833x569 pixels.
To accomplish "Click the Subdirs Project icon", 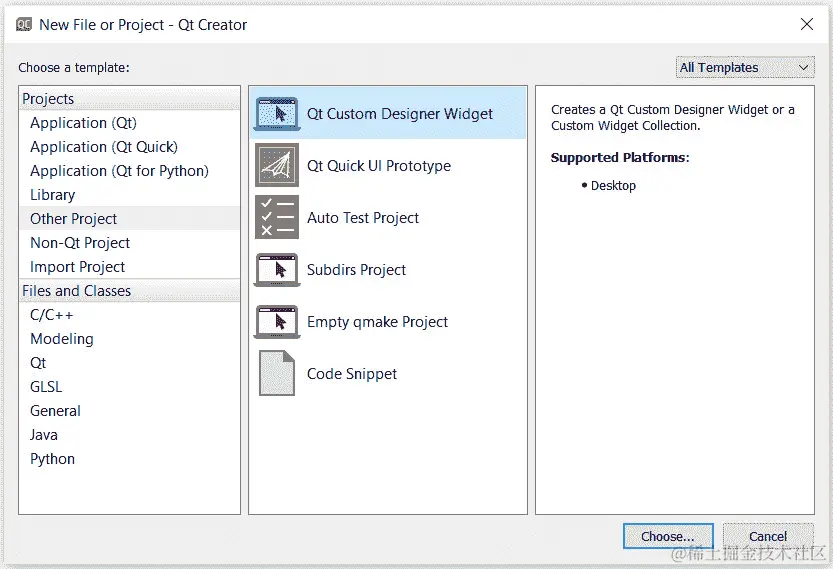I will [x=277, y=269].
